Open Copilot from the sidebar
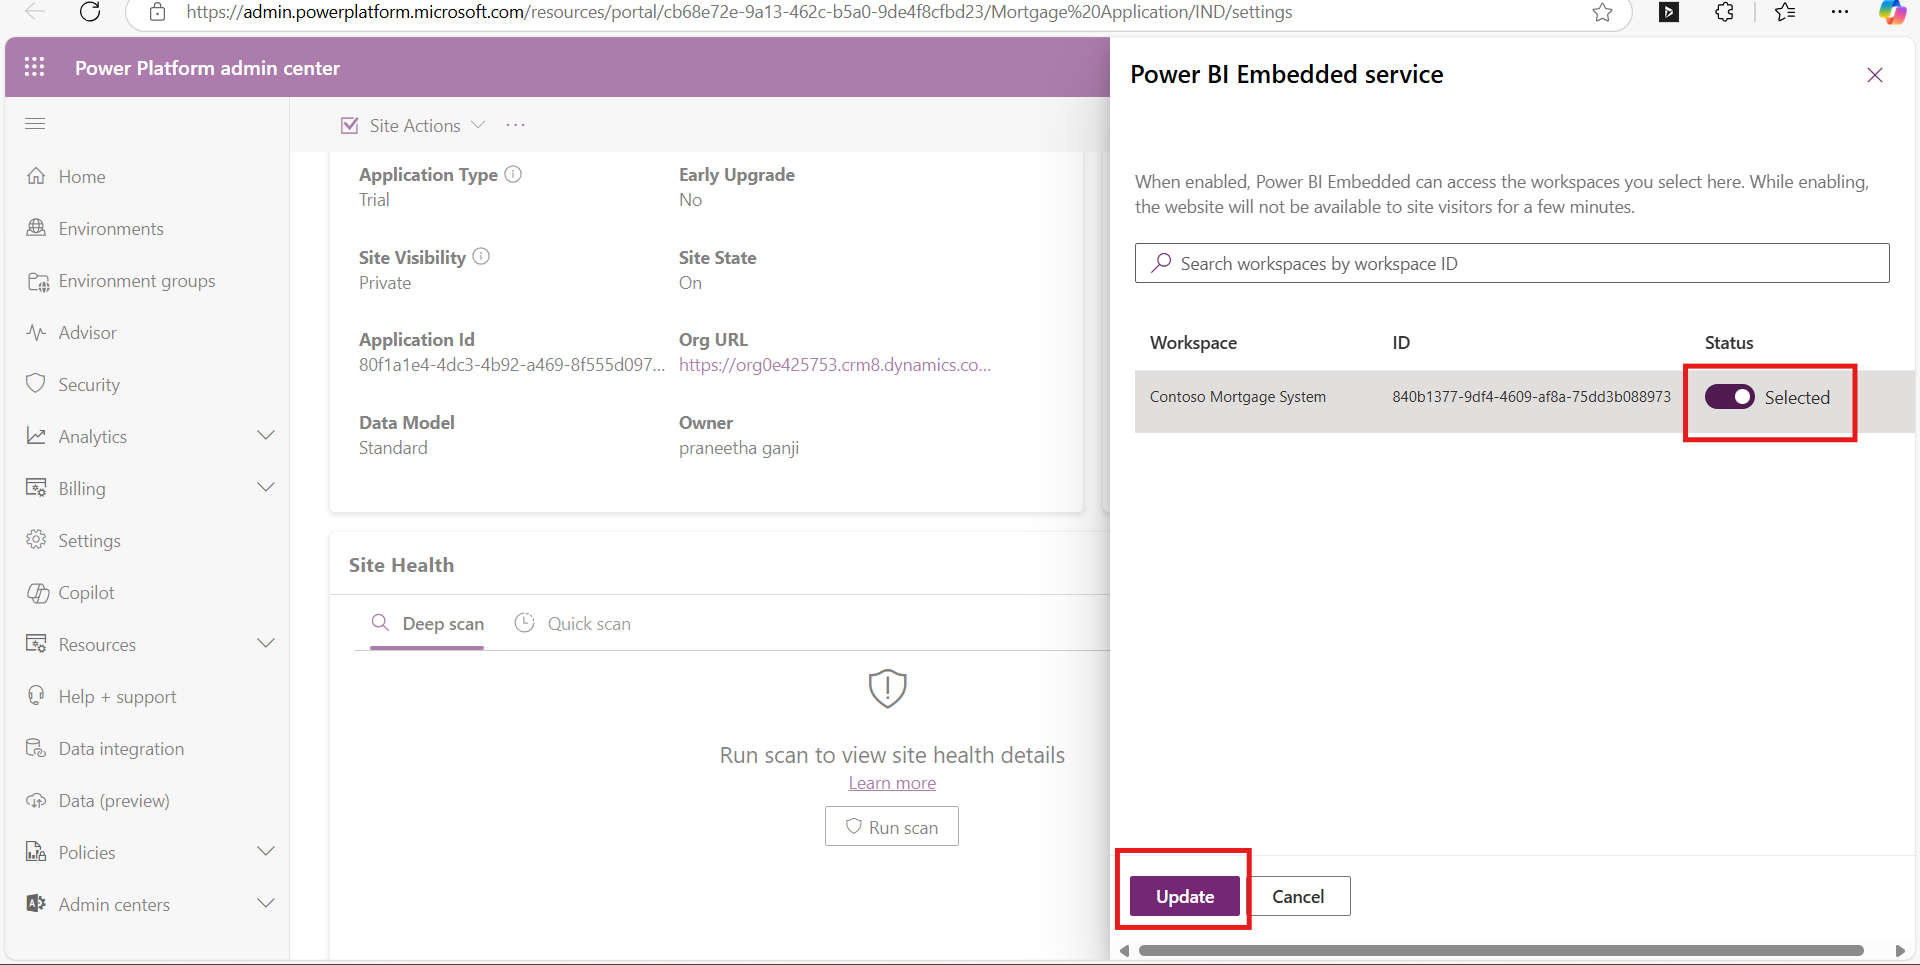 click(38, 593)
